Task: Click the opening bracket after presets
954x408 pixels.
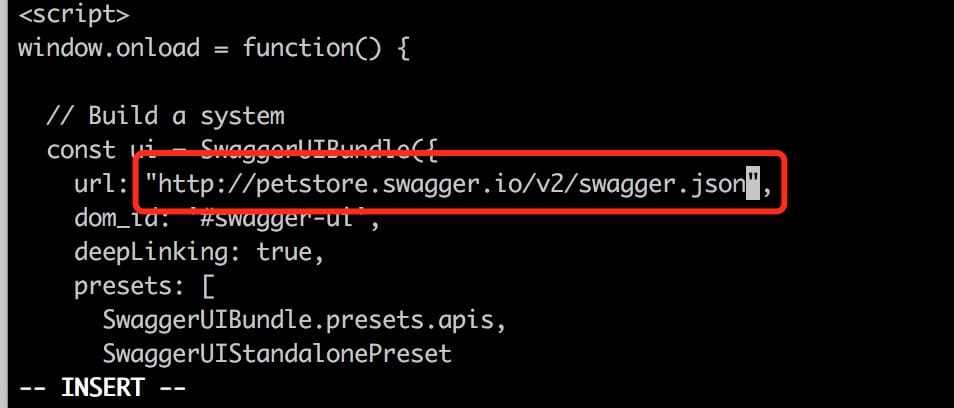Action: [x=207, y=286]
